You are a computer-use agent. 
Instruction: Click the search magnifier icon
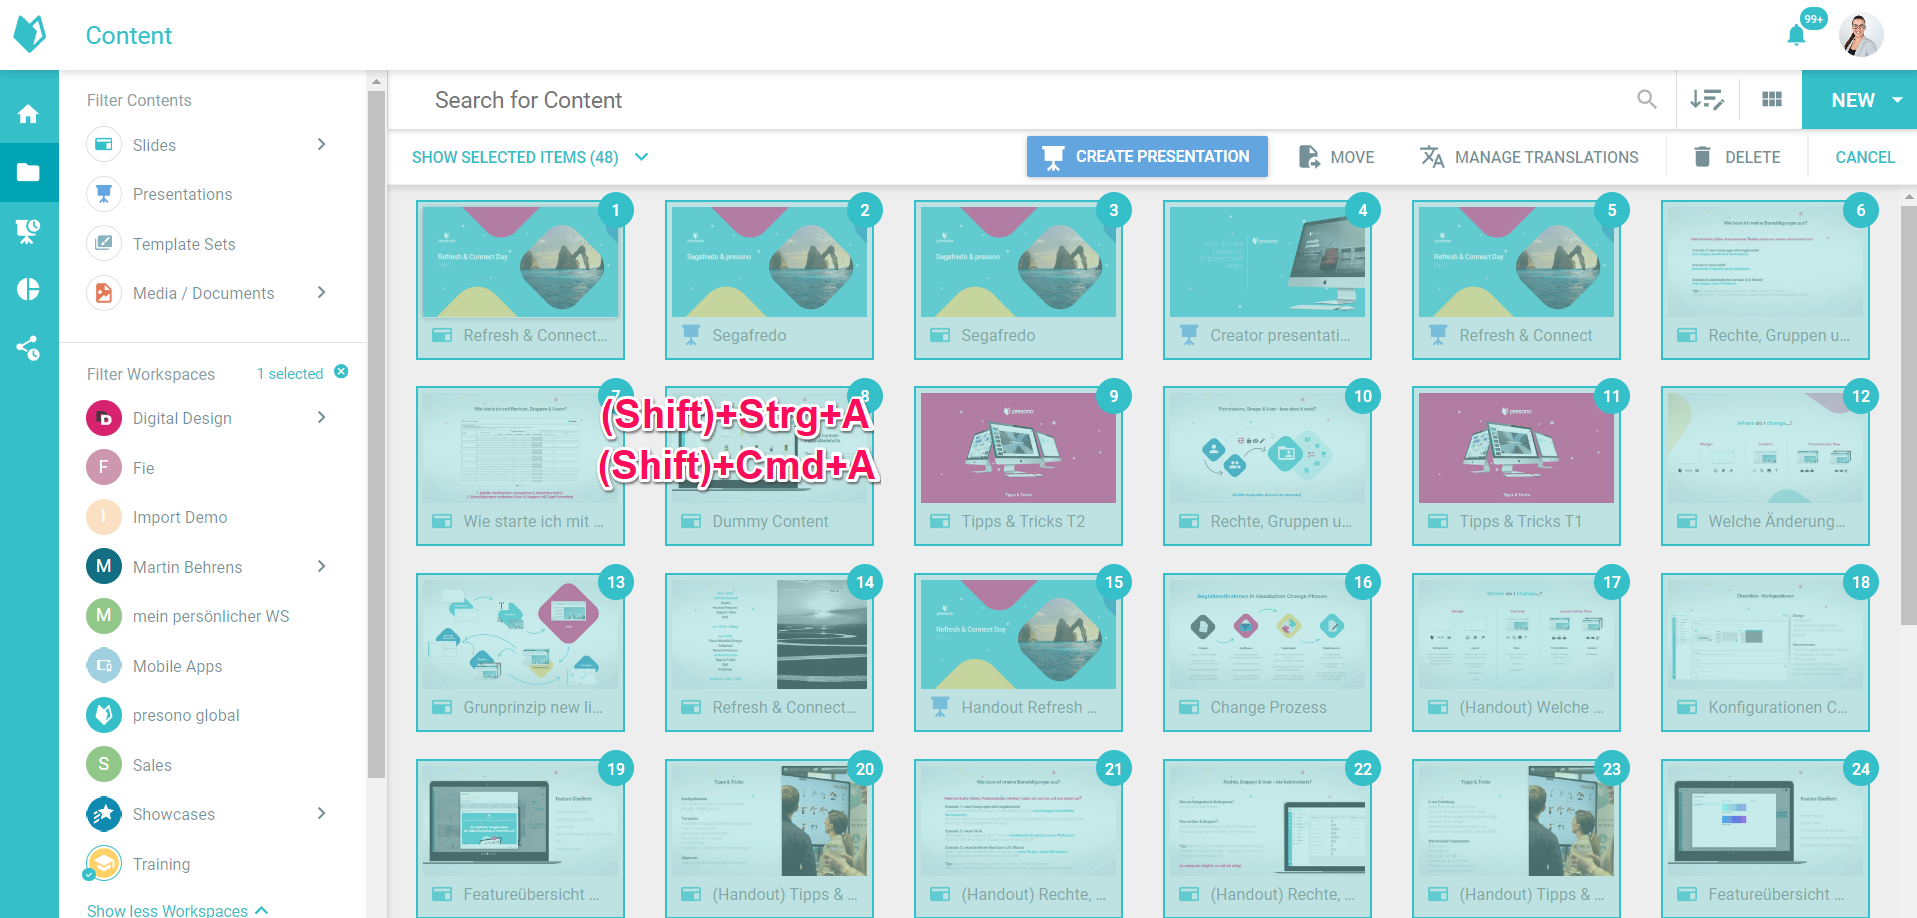click(1646, 99)
